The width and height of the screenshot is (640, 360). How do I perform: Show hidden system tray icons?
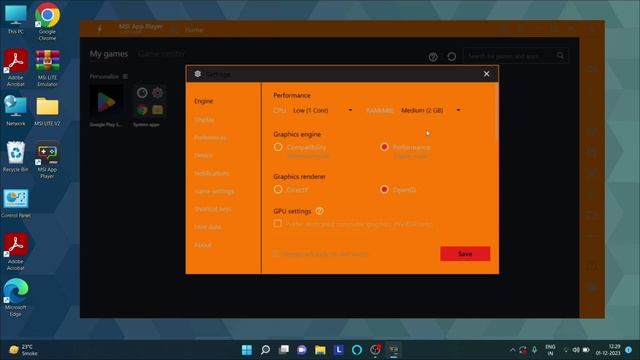point(513,350)
